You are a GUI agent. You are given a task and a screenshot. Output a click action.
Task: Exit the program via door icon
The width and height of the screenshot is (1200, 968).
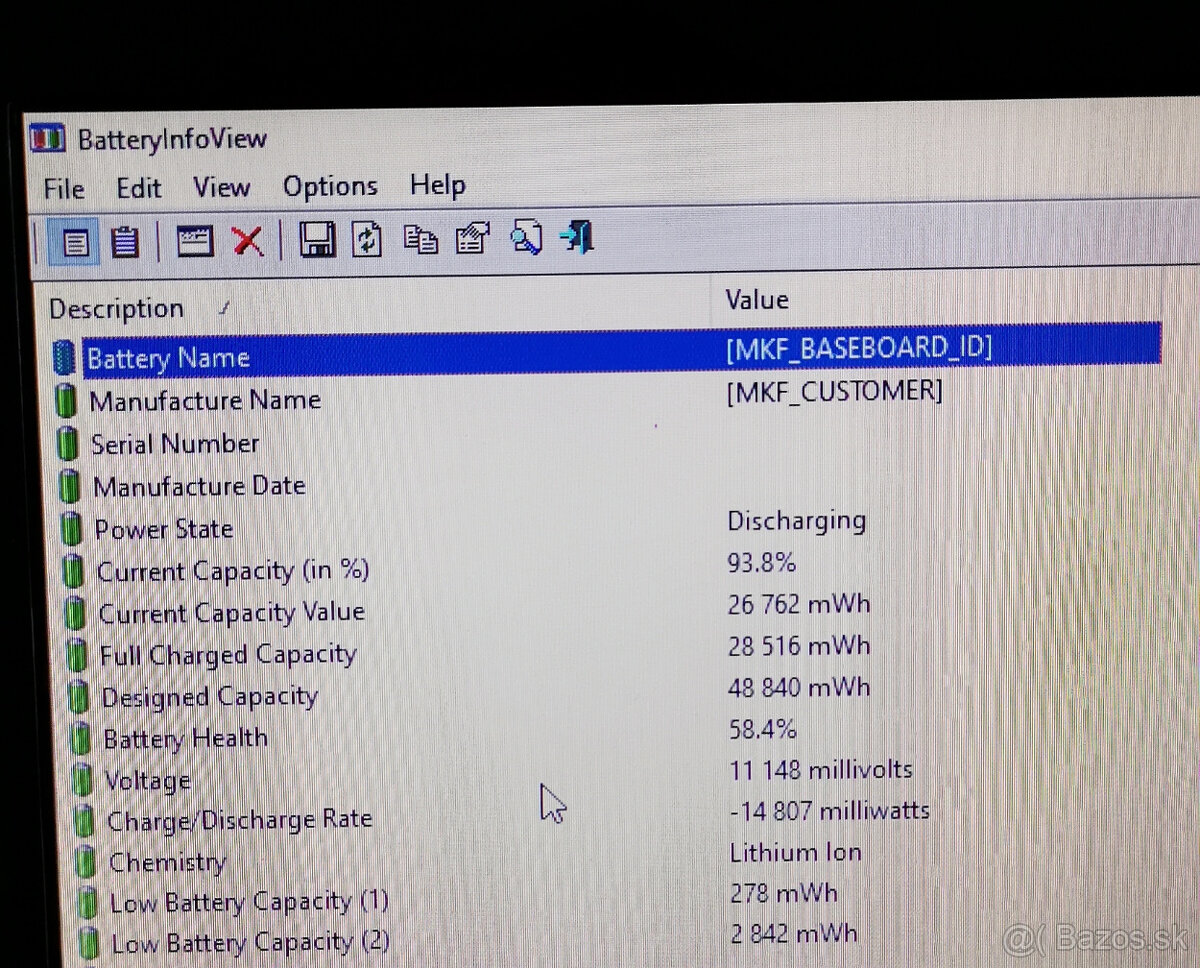pos(577,239)
